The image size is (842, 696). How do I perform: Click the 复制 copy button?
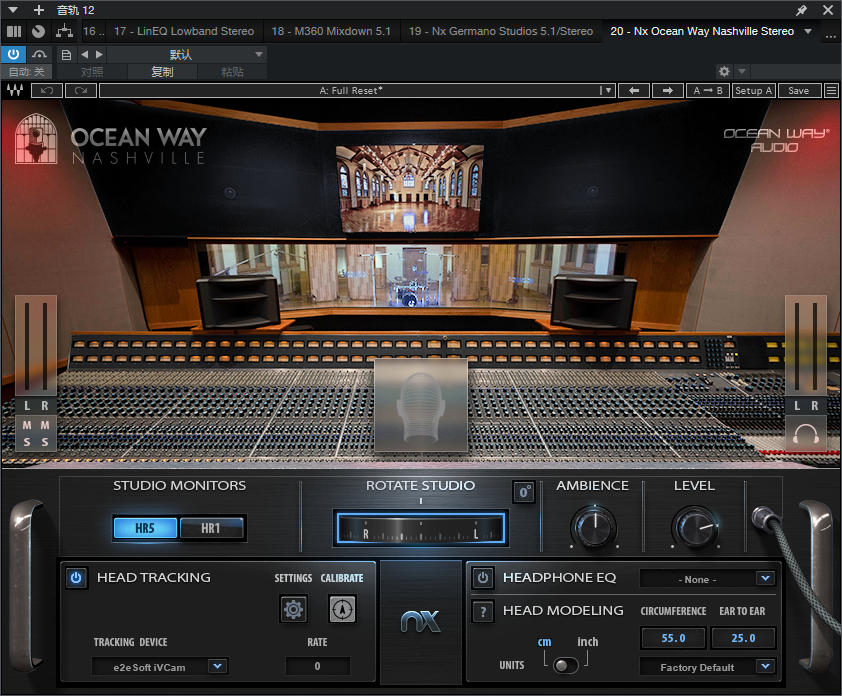(x=162, y=72)
